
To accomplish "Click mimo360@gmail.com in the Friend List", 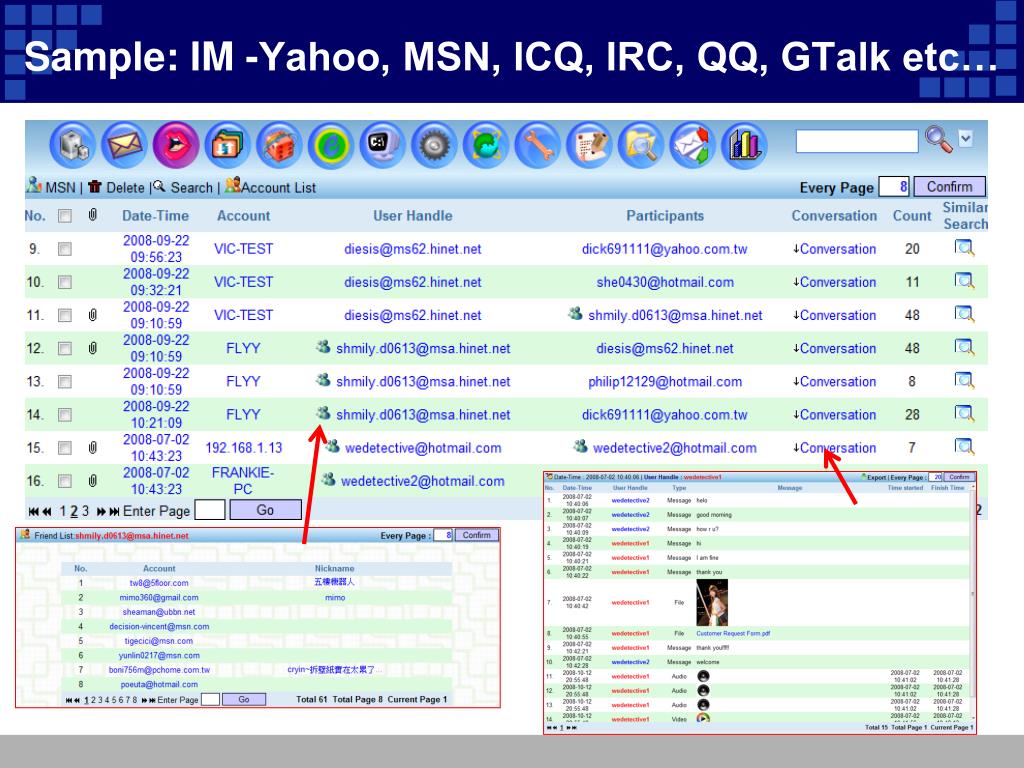I will (x=159, y=598).
